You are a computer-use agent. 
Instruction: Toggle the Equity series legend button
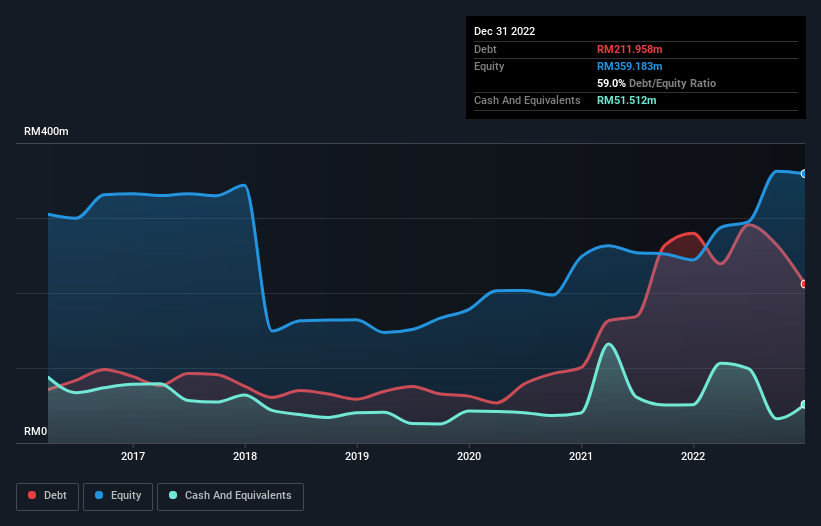pyautogui.click(x=118, y=496)
